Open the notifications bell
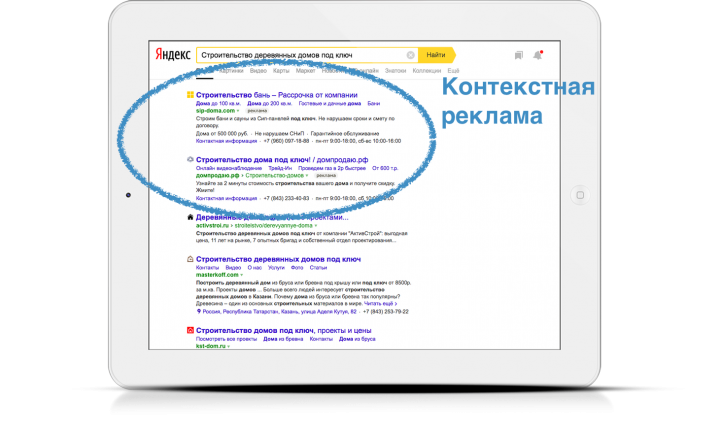The height and width of the screenshot is (428, 720). tap(538, 55)
